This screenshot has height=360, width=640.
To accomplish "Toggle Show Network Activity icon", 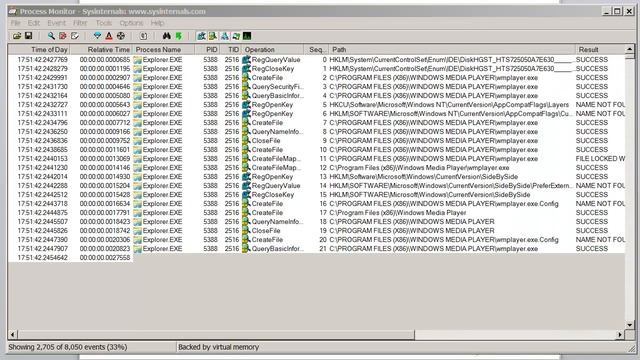I will point(224,36).
